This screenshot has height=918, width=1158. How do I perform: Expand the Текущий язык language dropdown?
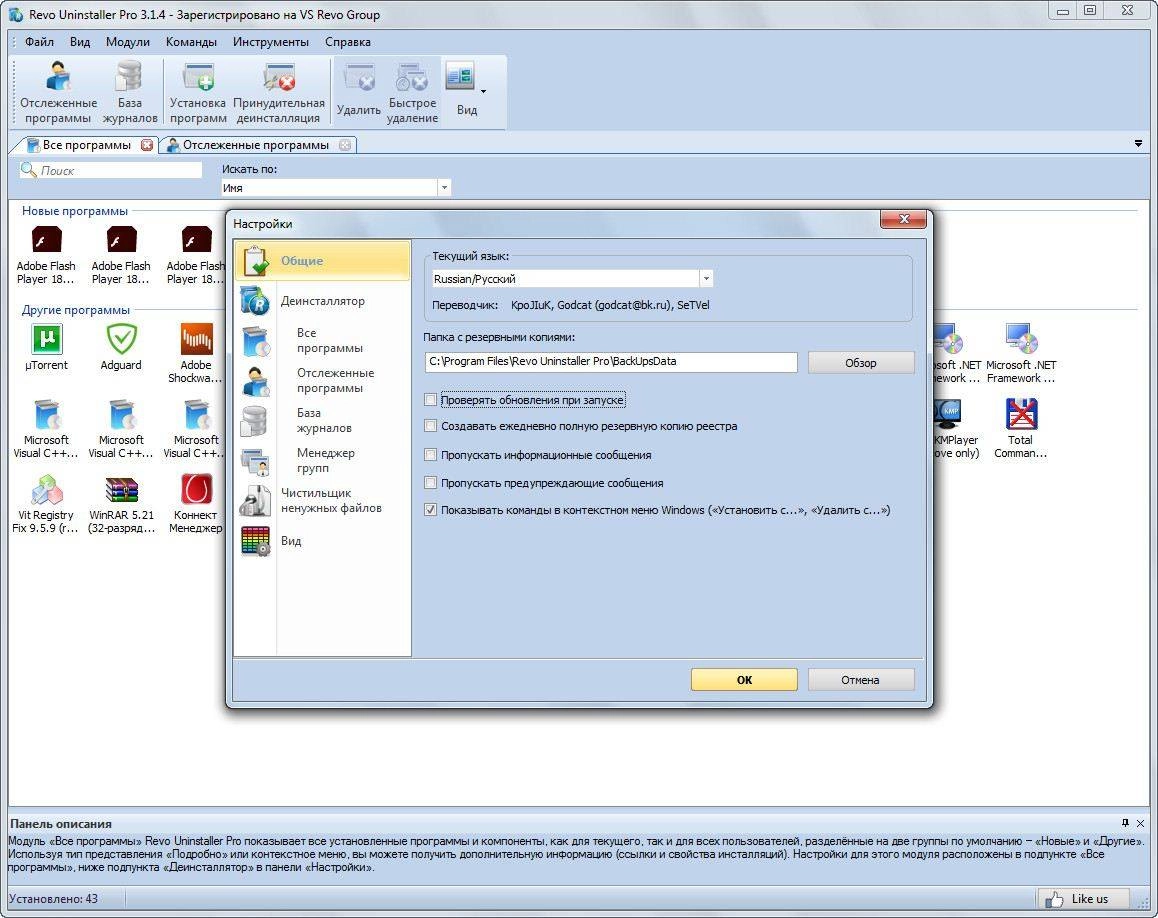click(706, 278)
